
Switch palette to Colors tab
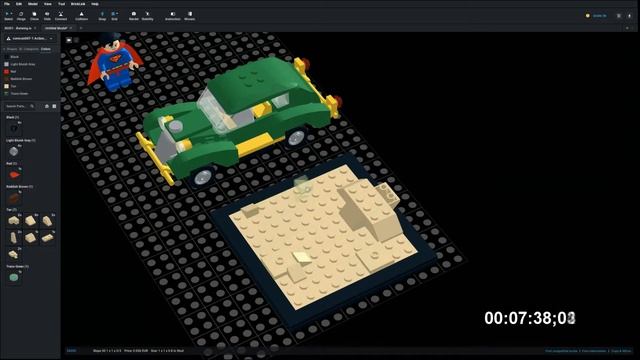46,49
